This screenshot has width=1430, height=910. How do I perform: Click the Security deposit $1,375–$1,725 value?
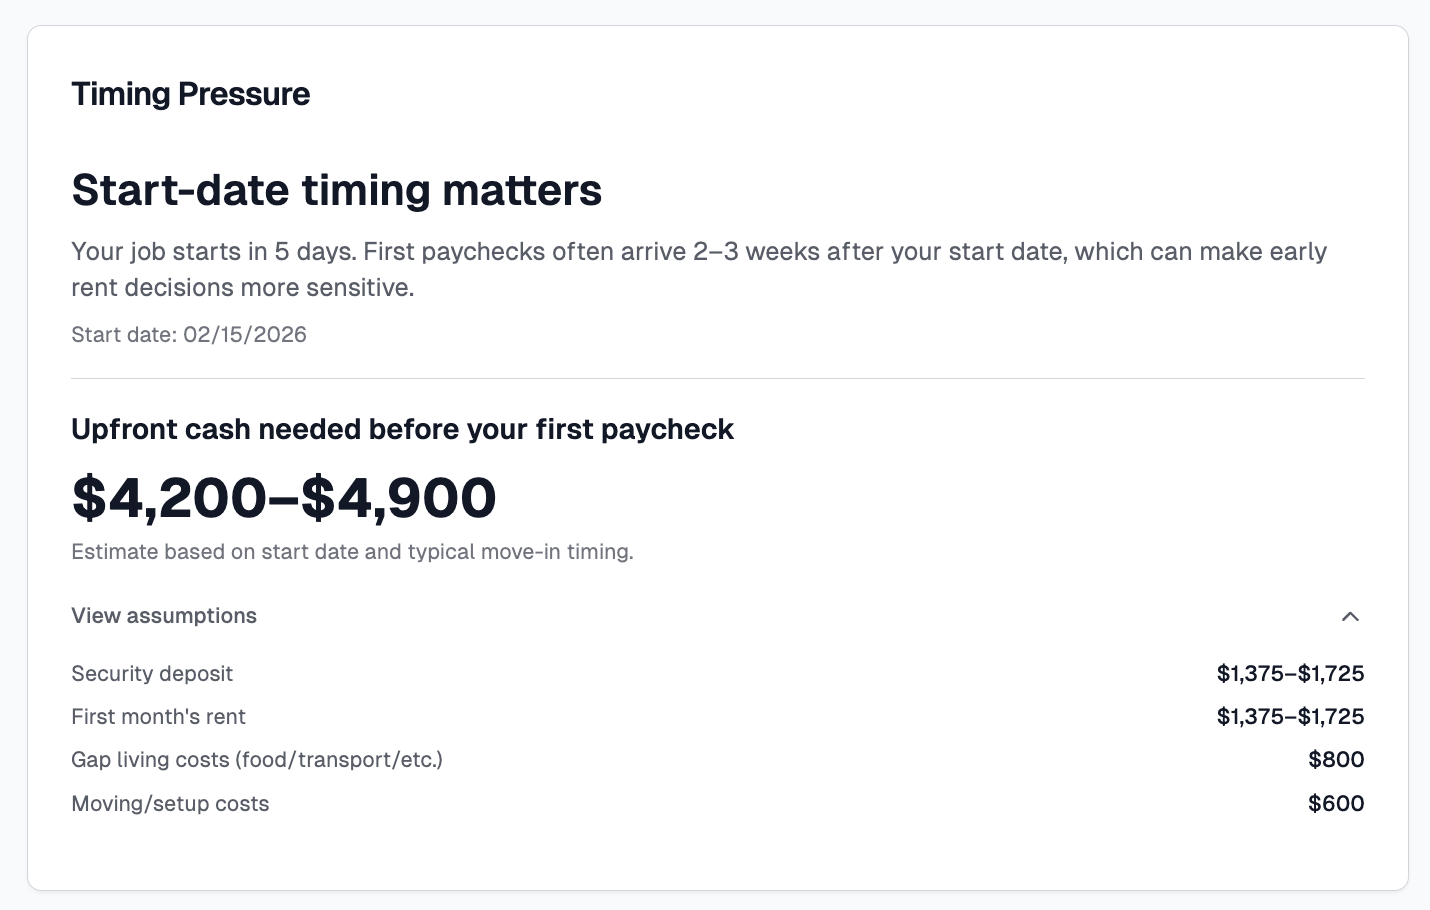coord(1290,674)
